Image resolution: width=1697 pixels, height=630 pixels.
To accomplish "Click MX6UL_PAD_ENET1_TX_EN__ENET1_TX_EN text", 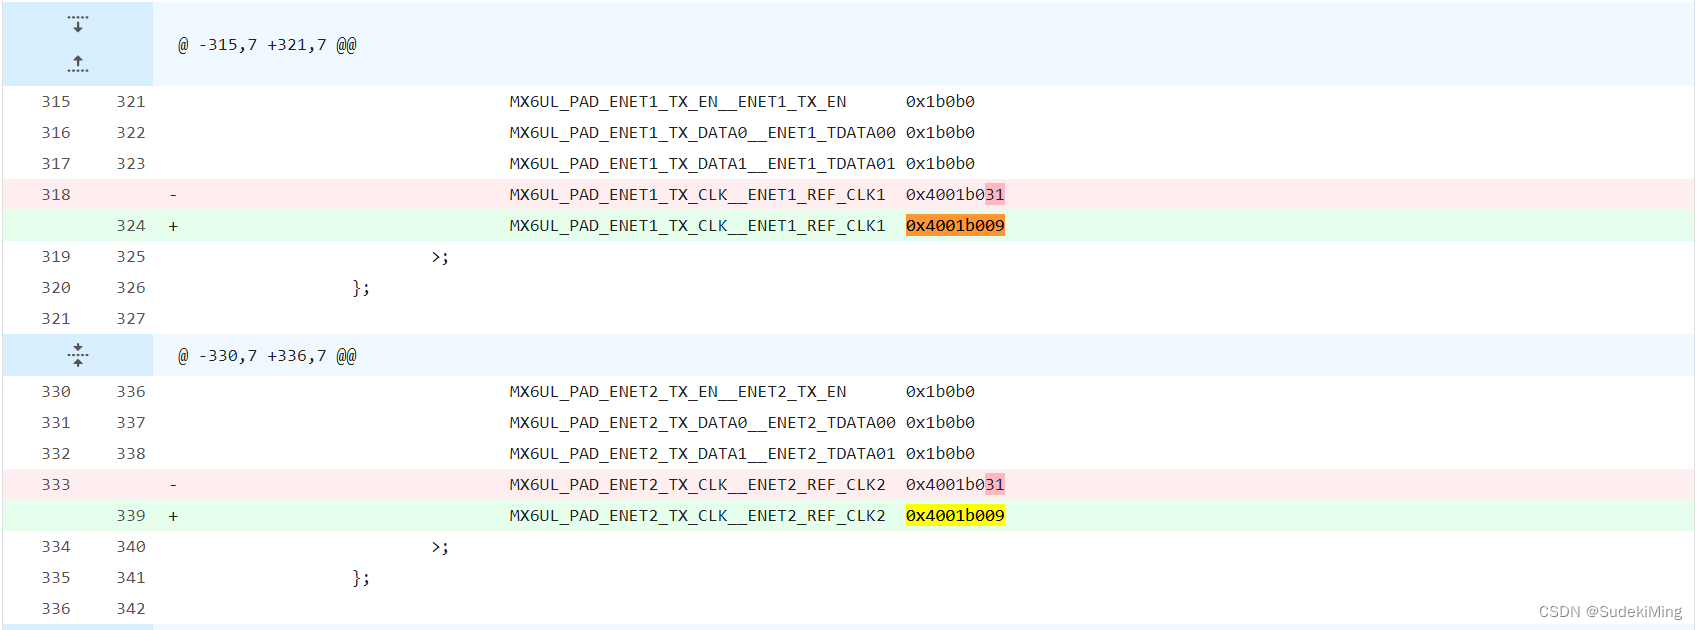I will pyautogui.click(x=678, y=102).
